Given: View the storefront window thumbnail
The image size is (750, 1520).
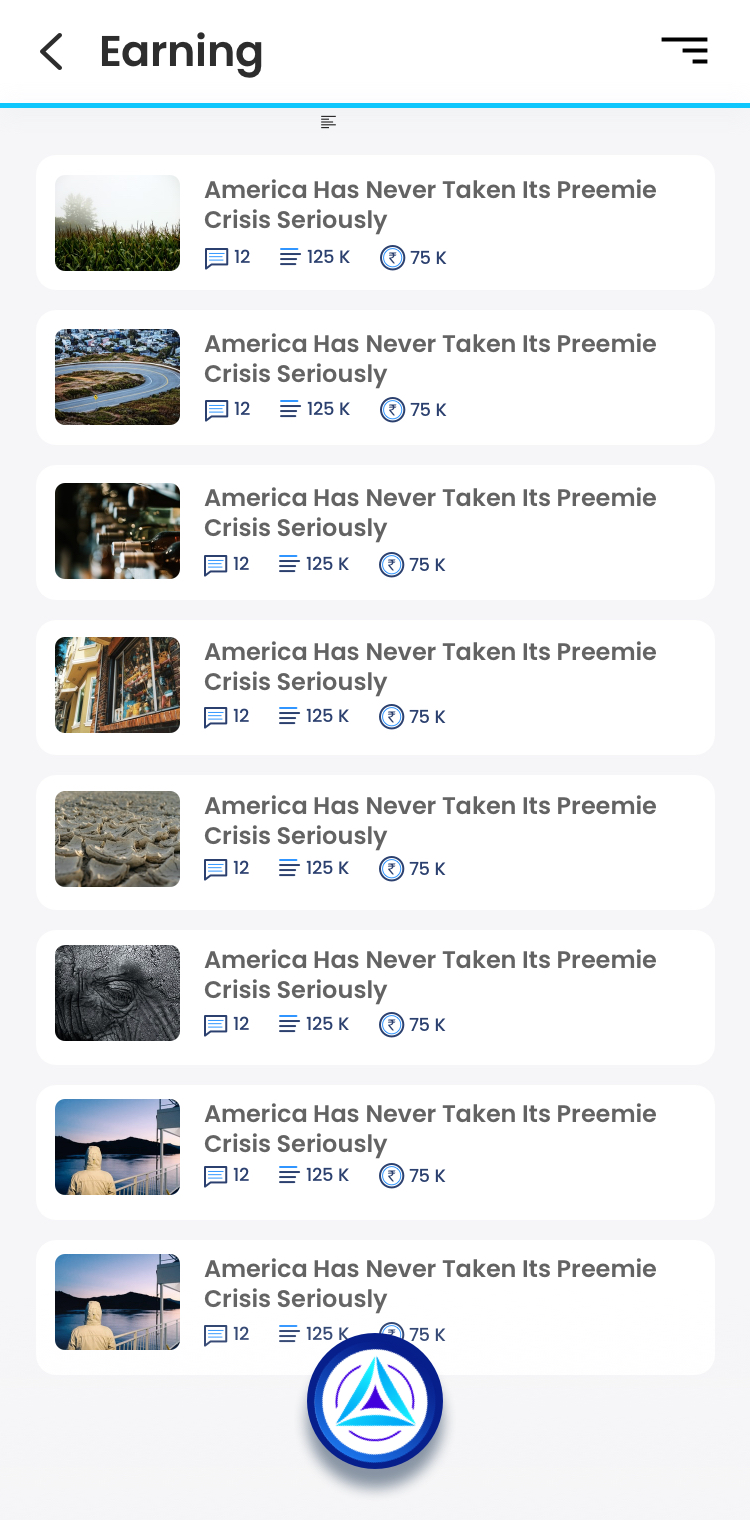Looking at the screenshot, I should coord(117,685).
